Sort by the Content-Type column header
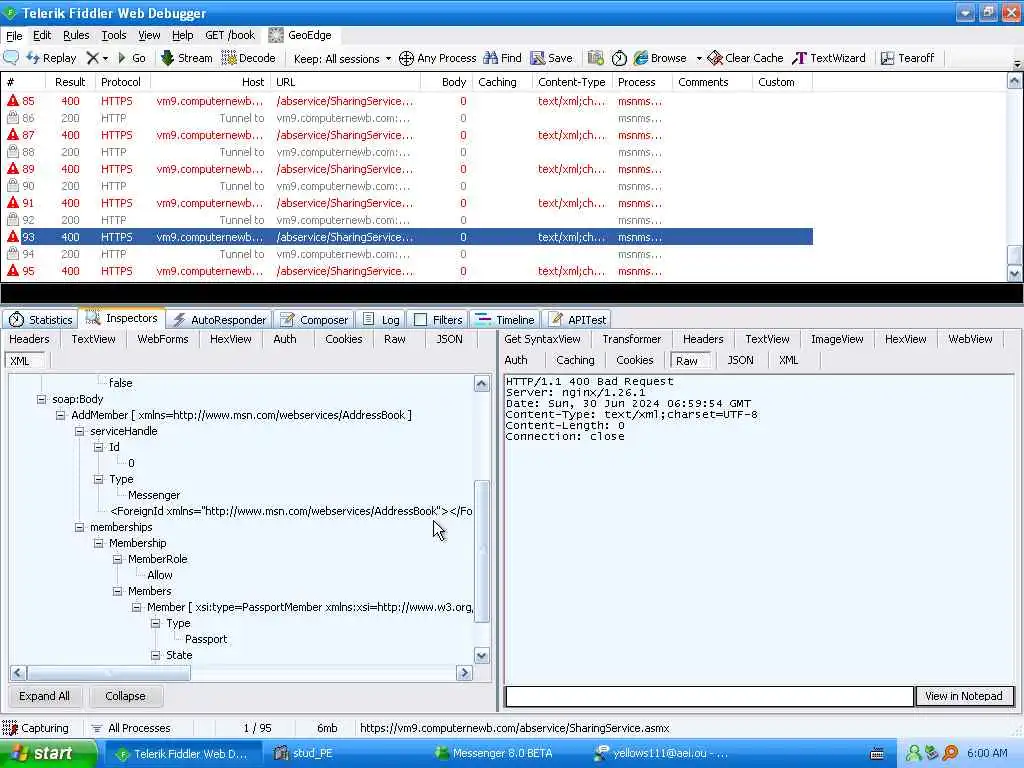Screen dimensions: 1024x768 [571, 82]
